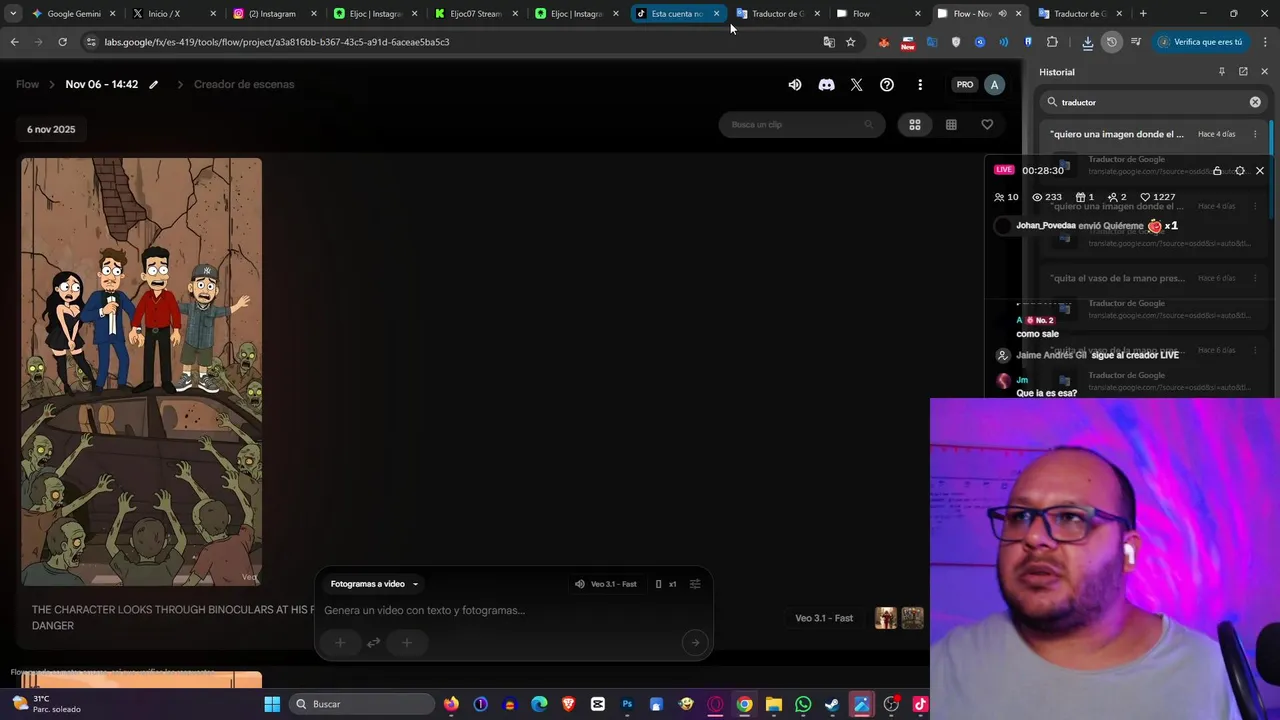Edit the project name with pencil icon
The height and width of the screenshot is (720, 1280).
click(154, 85)
